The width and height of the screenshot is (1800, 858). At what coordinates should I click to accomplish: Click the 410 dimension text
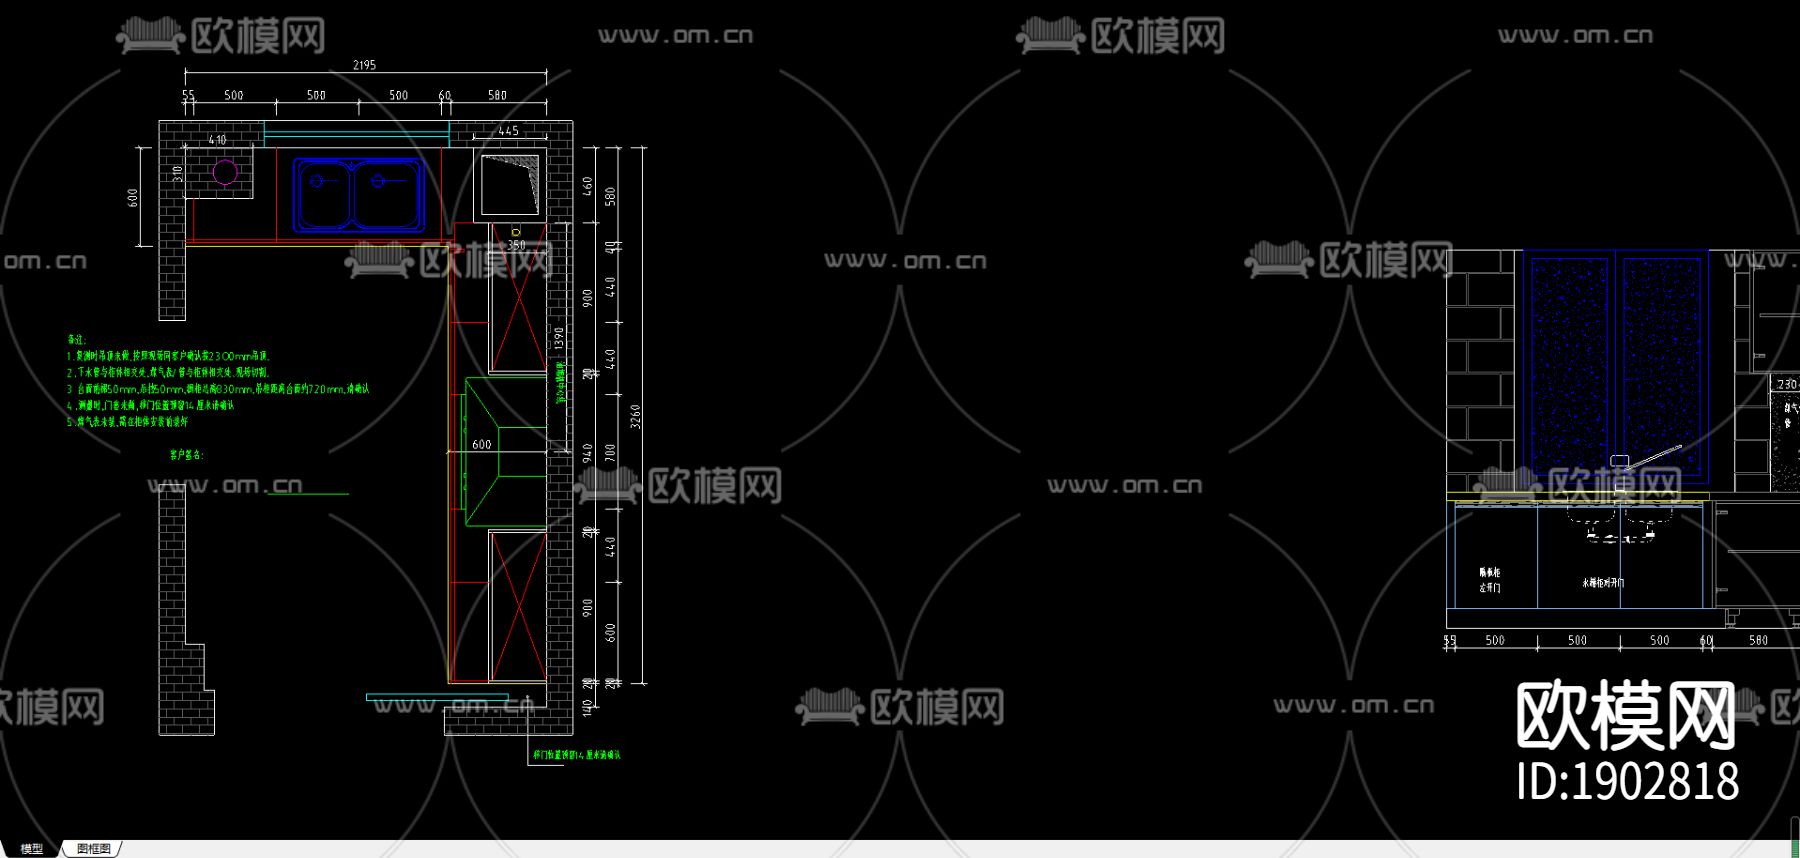coord(218,140)
